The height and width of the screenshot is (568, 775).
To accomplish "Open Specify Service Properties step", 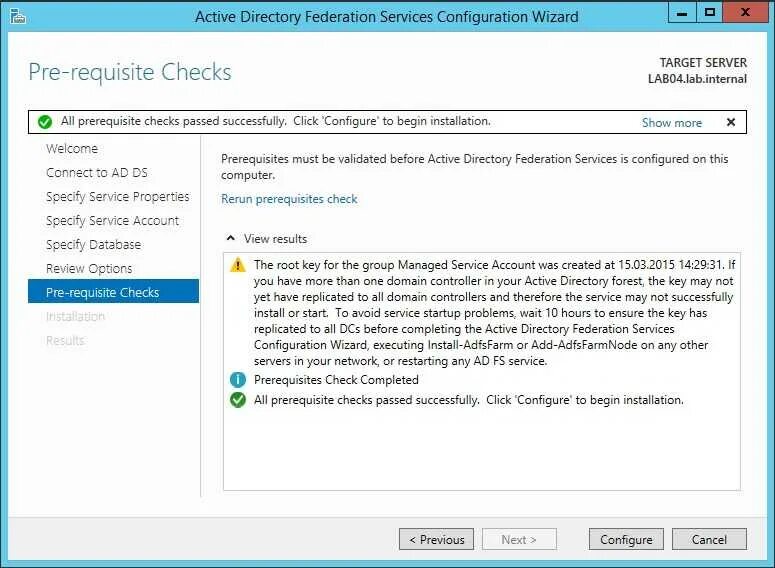I will [117, 197].
